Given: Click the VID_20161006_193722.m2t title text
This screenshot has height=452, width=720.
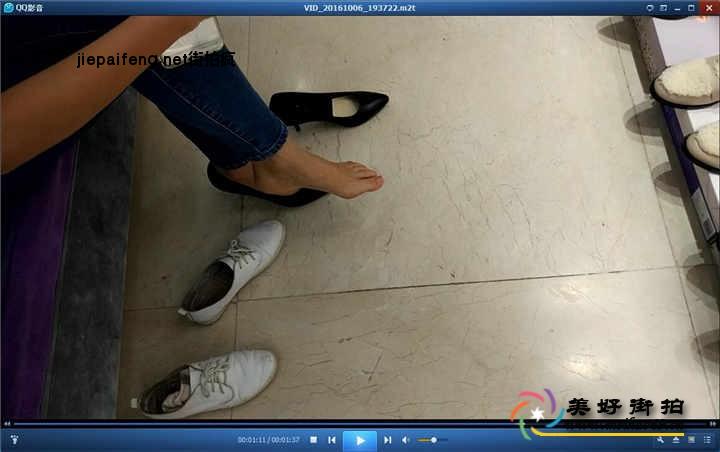Looking at the screenshot, I should click(x=360, y=7).
